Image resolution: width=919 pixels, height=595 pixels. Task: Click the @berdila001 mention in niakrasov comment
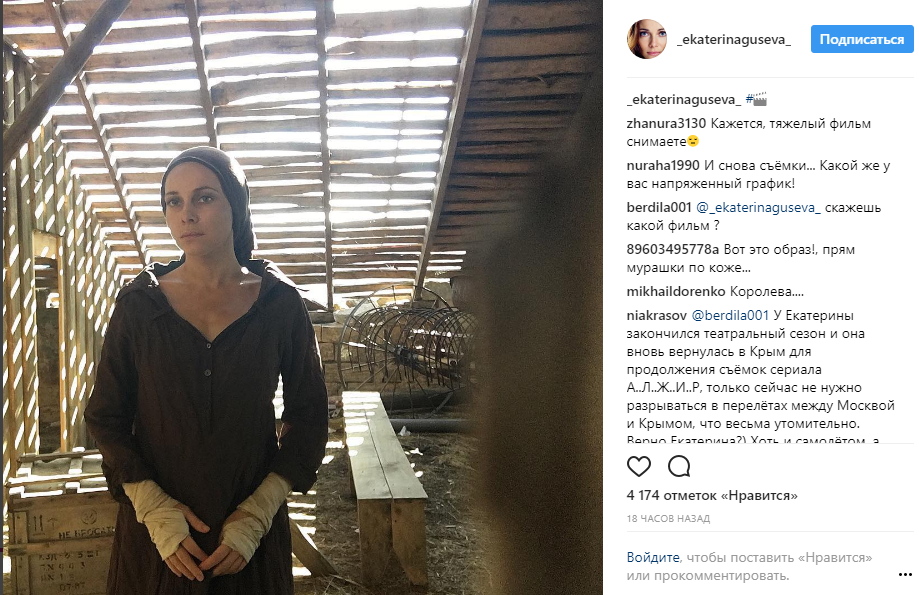[x=730, y=315]
